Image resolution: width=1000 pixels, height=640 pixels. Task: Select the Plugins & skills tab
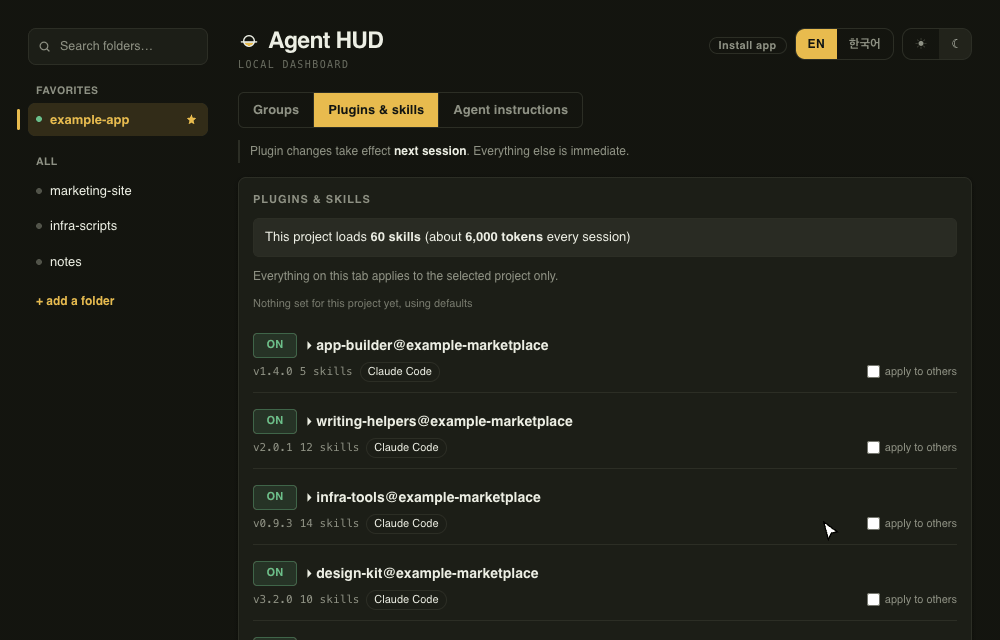376,110
